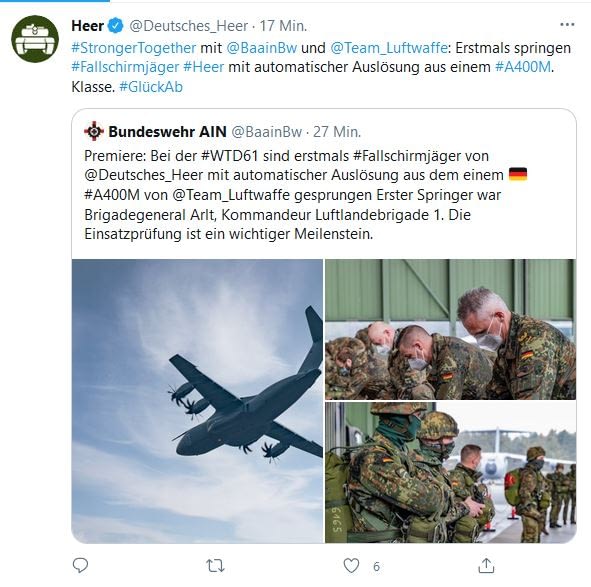Open photo of paratroopers with helmets

click(450, 472)
